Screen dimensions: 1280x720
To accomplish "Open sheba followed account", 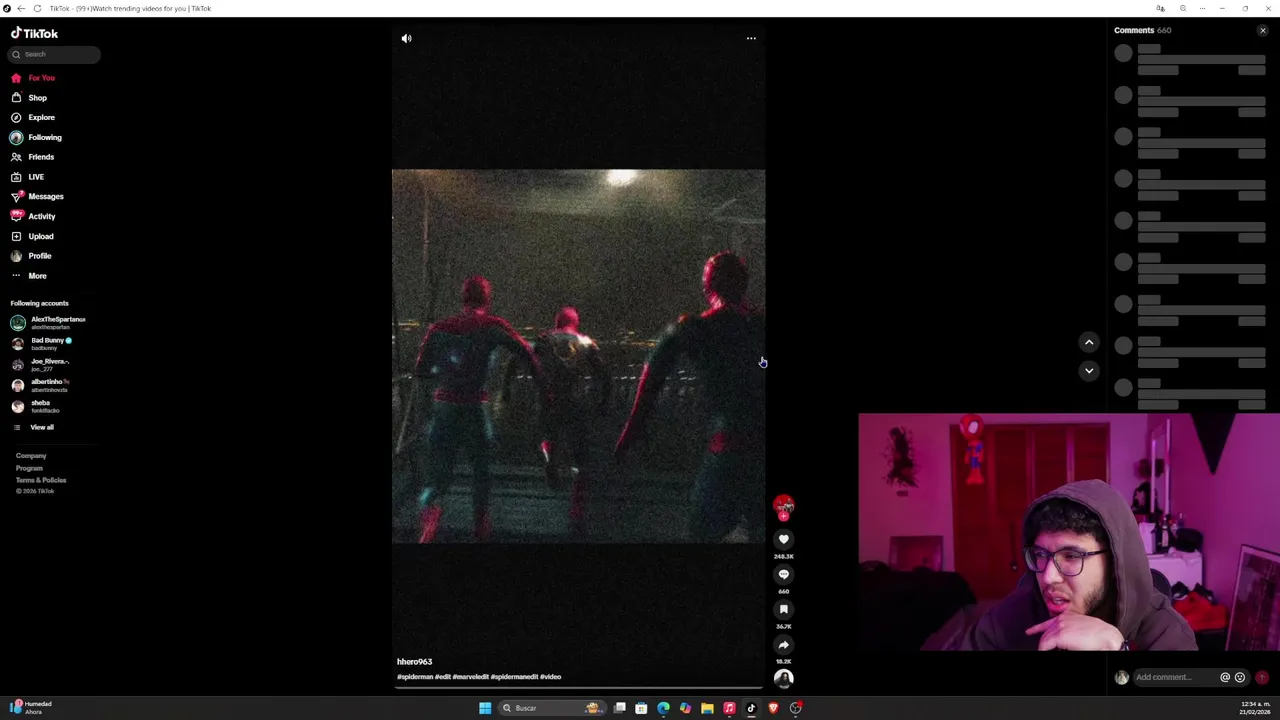I will point(36,406).
